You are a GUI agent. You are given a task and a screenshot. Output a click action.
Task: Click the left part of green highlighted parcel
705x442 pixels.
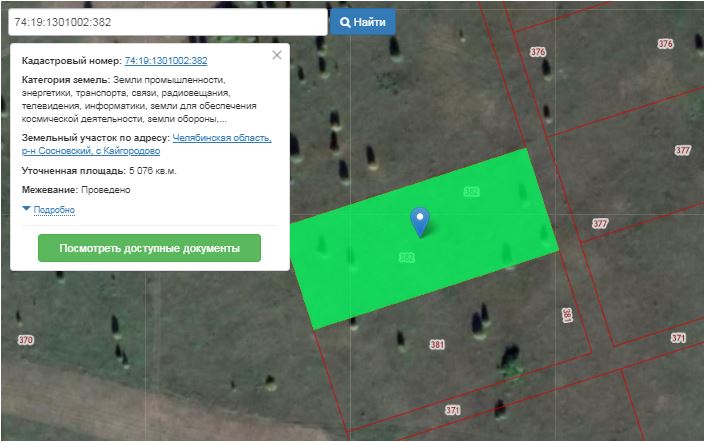(x=330, y=275)
